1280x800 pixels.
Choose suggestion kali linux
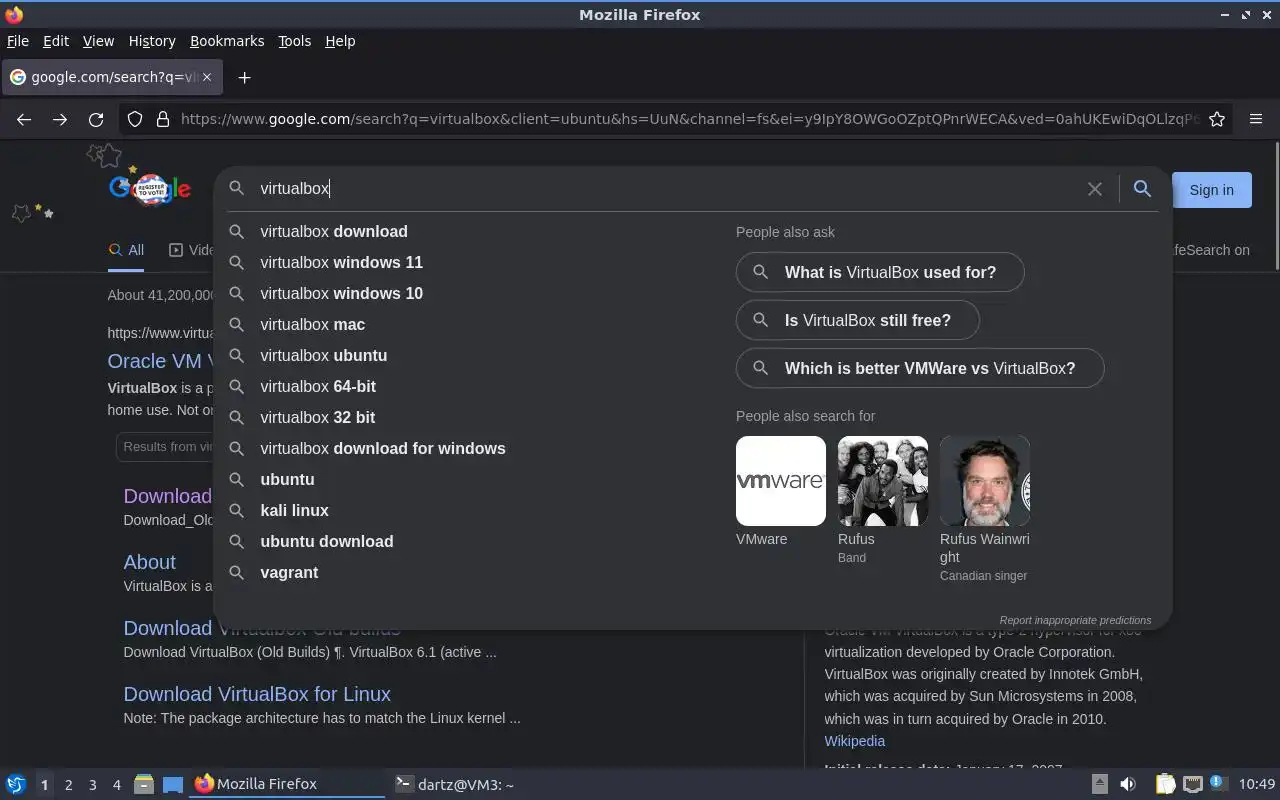[x=470, y=510]
